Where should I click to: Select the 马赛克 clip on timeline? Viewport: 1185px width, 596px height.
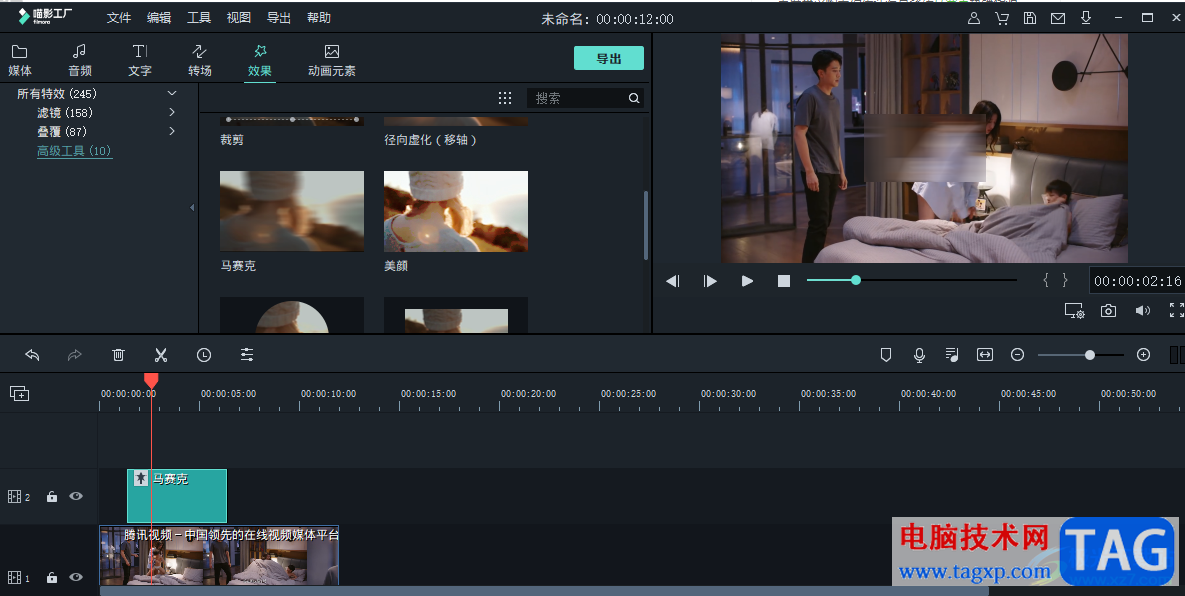click(x=177, y=496)
